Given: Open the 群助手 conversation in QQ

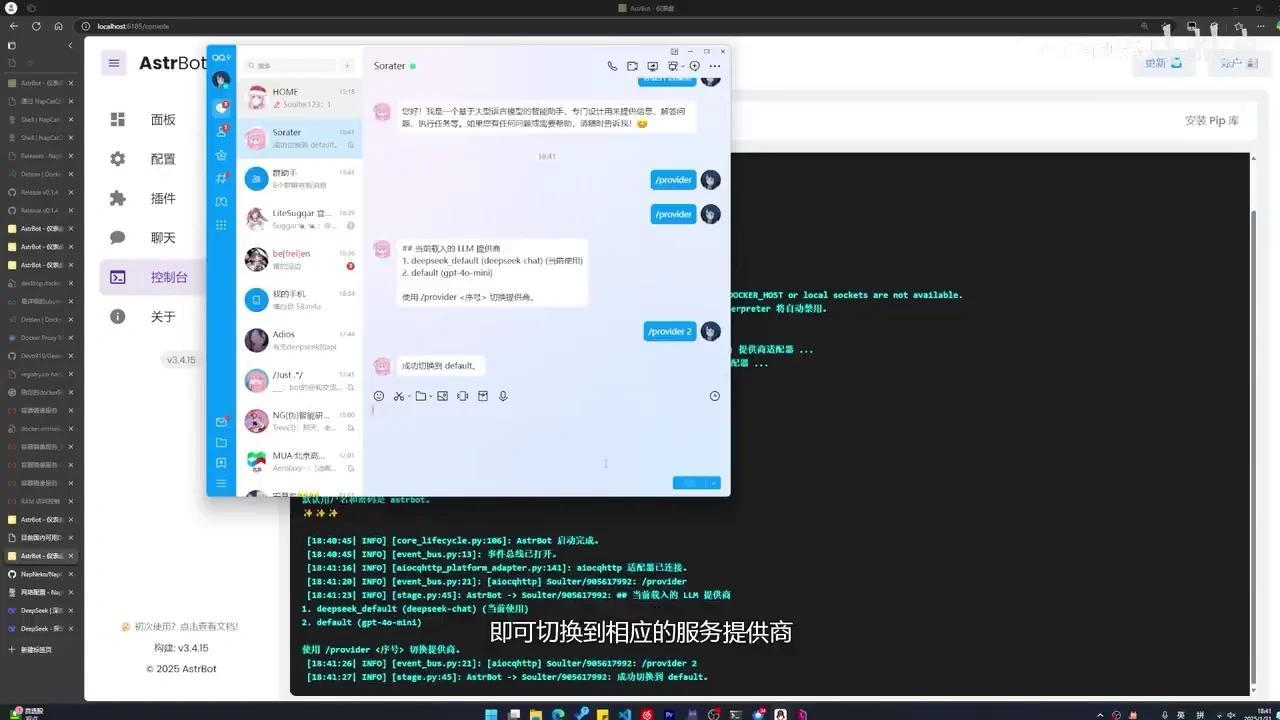Looking at the screenshot, I should [299, 178].
